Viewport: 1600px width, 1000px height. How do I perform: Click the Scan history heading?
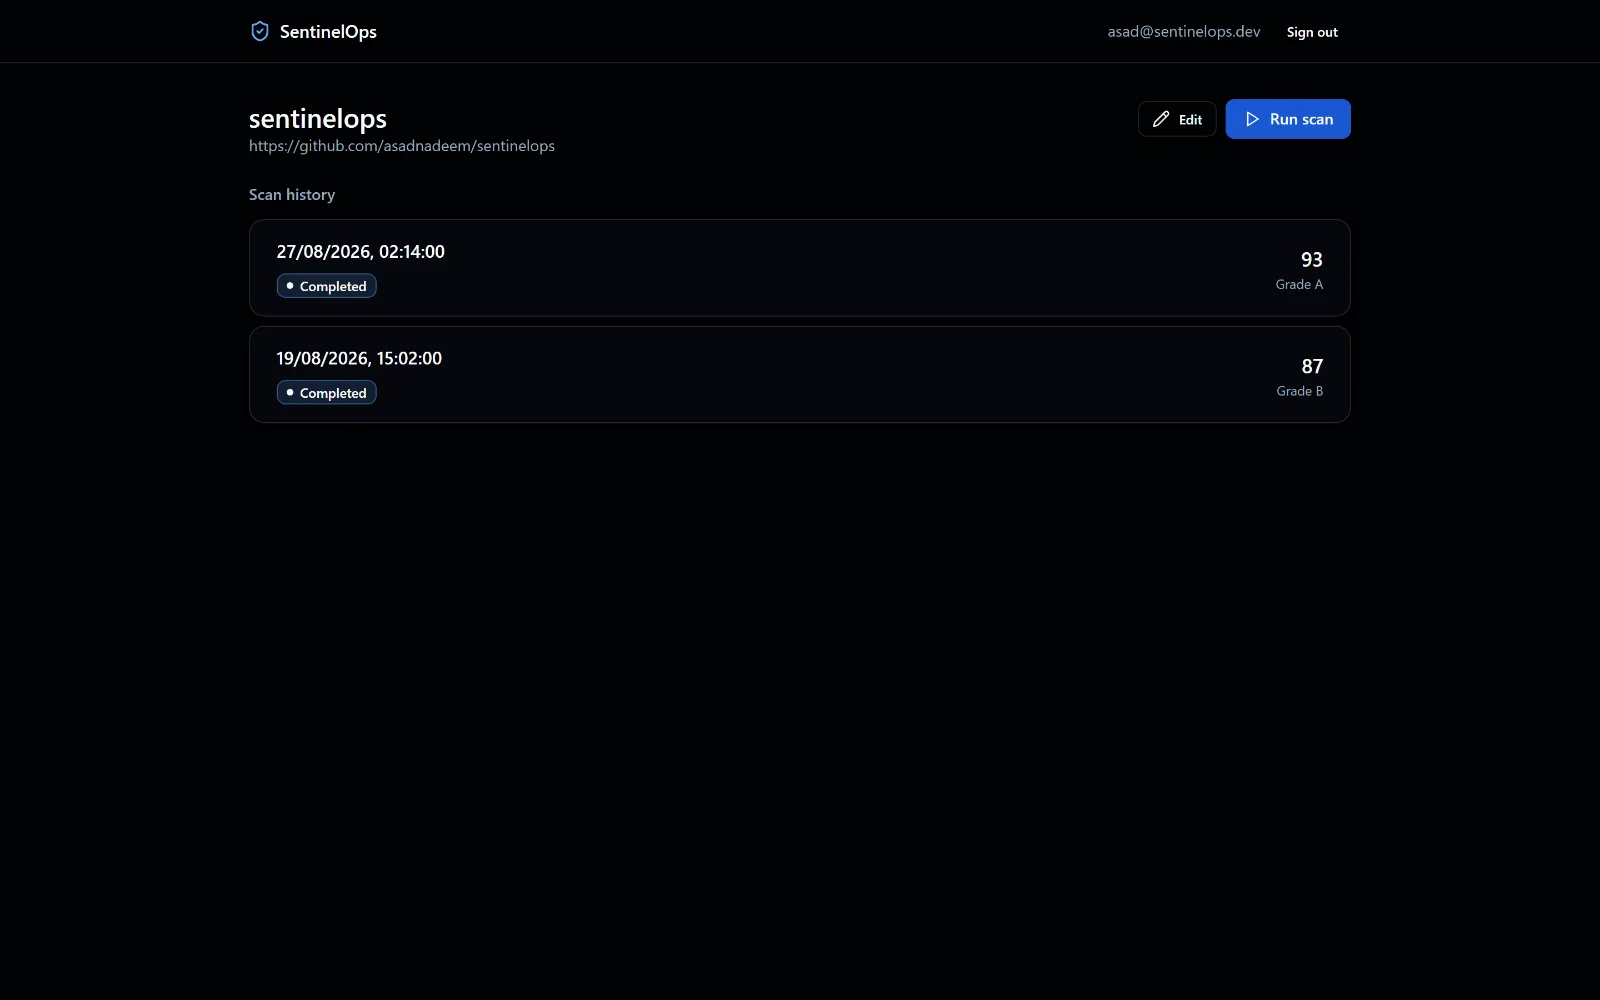click(x=292, y=195)
